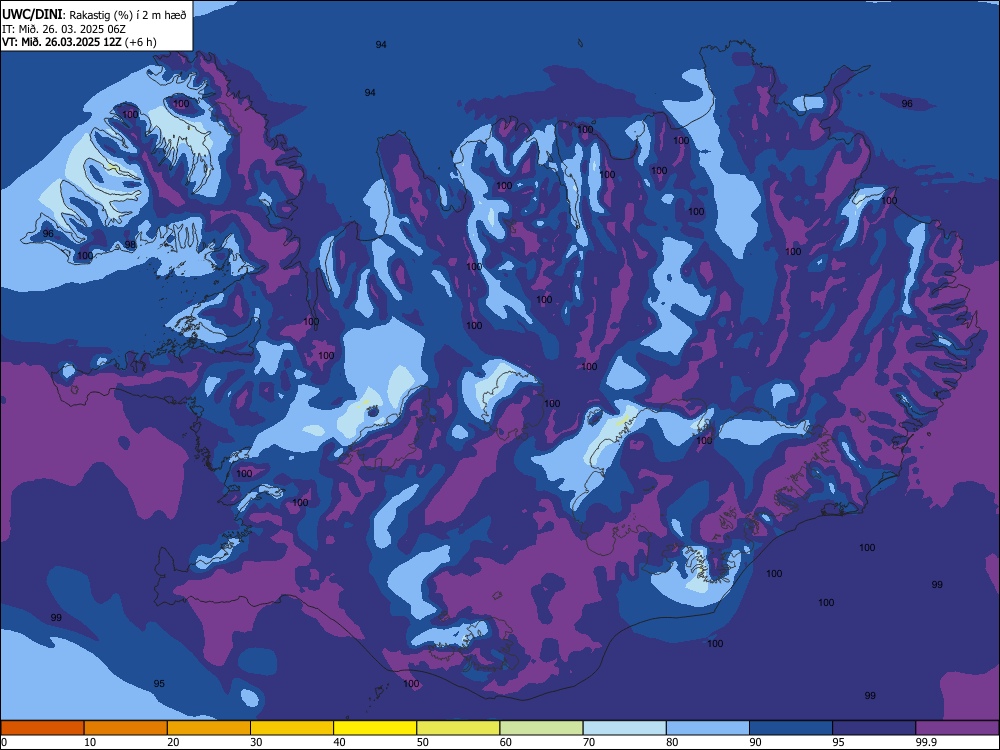Click the purple above-99.9 legend swatch
Screen dimensions: 1000x750
(x=958, y=728)
